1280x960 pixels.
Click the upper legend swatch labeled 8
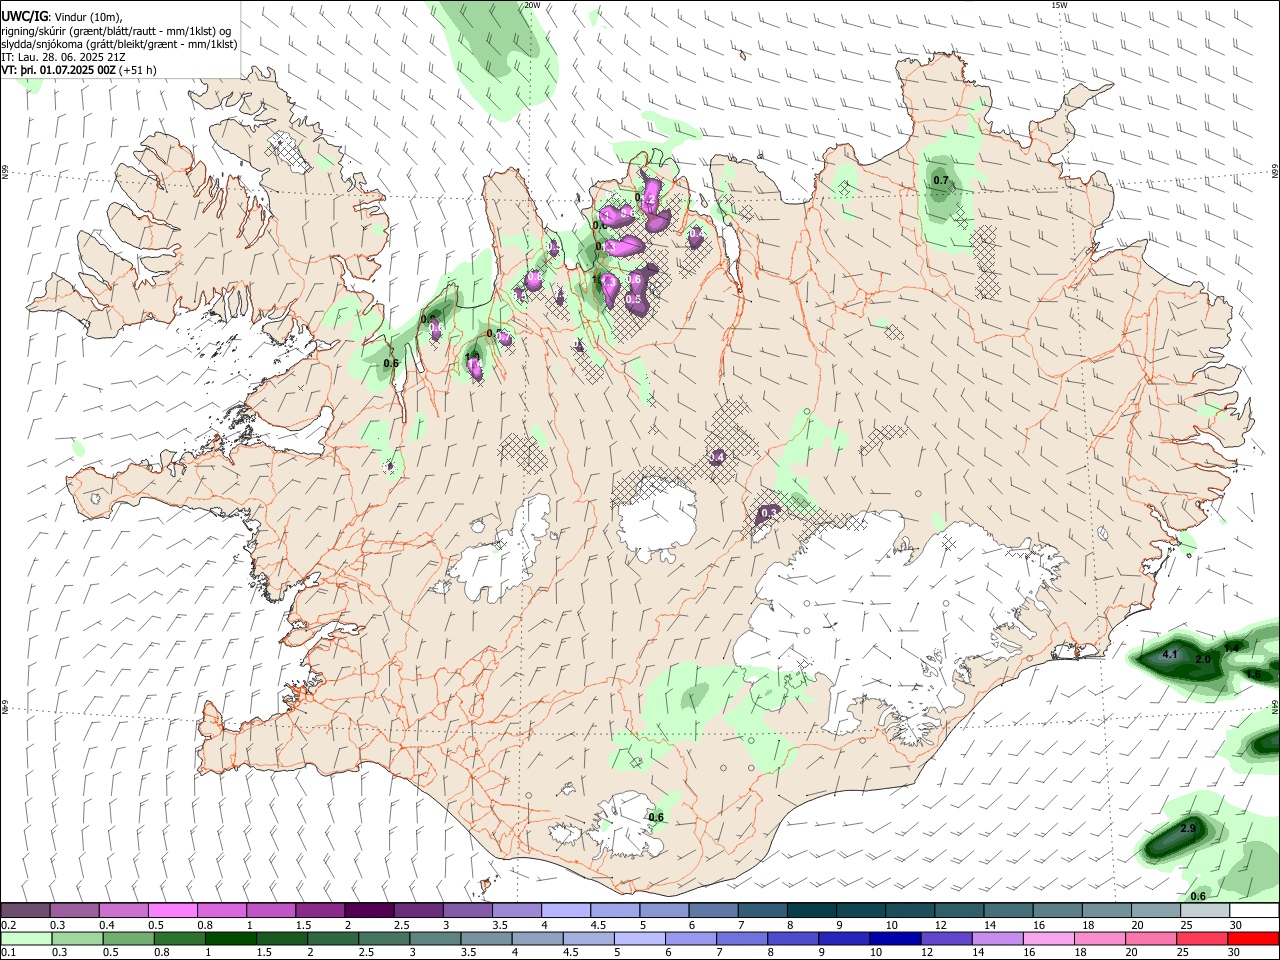810,910
